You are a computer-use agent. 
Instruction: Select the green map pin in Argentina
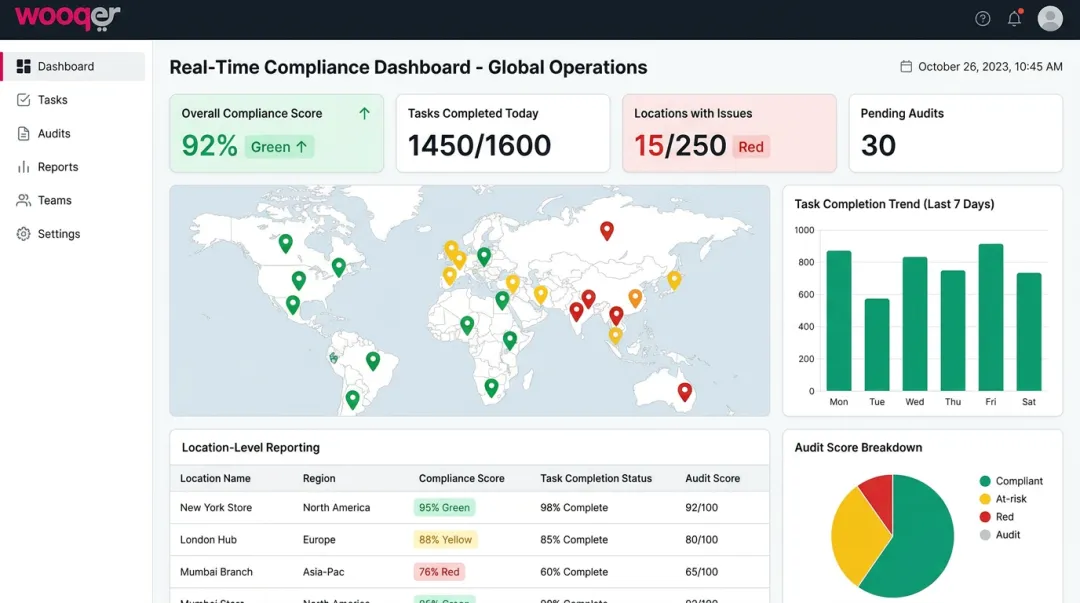pyautogui.click(x=352, y=399)
